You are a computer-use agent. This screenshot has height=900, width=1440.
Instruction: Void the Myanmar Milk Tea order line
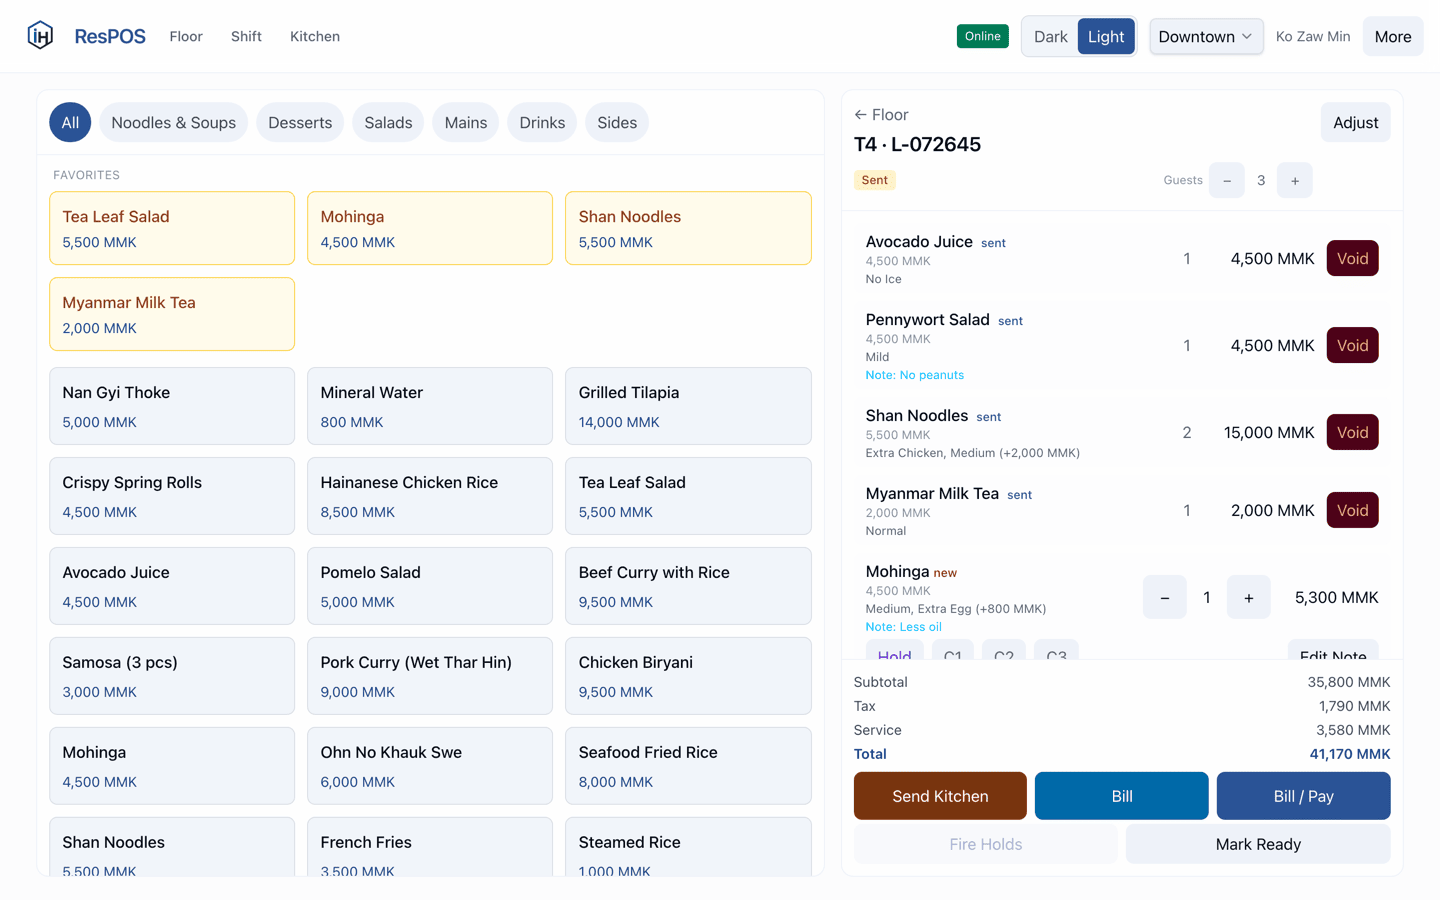click(x=1352, y=511)
